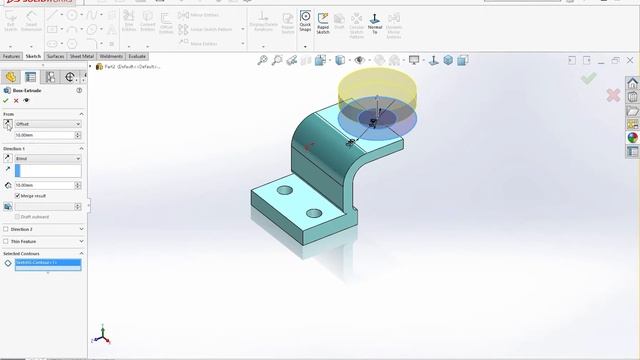The image size is (640, 360).
Task: Switch to Evaluate ribbon tab
Action: point(137,56)
